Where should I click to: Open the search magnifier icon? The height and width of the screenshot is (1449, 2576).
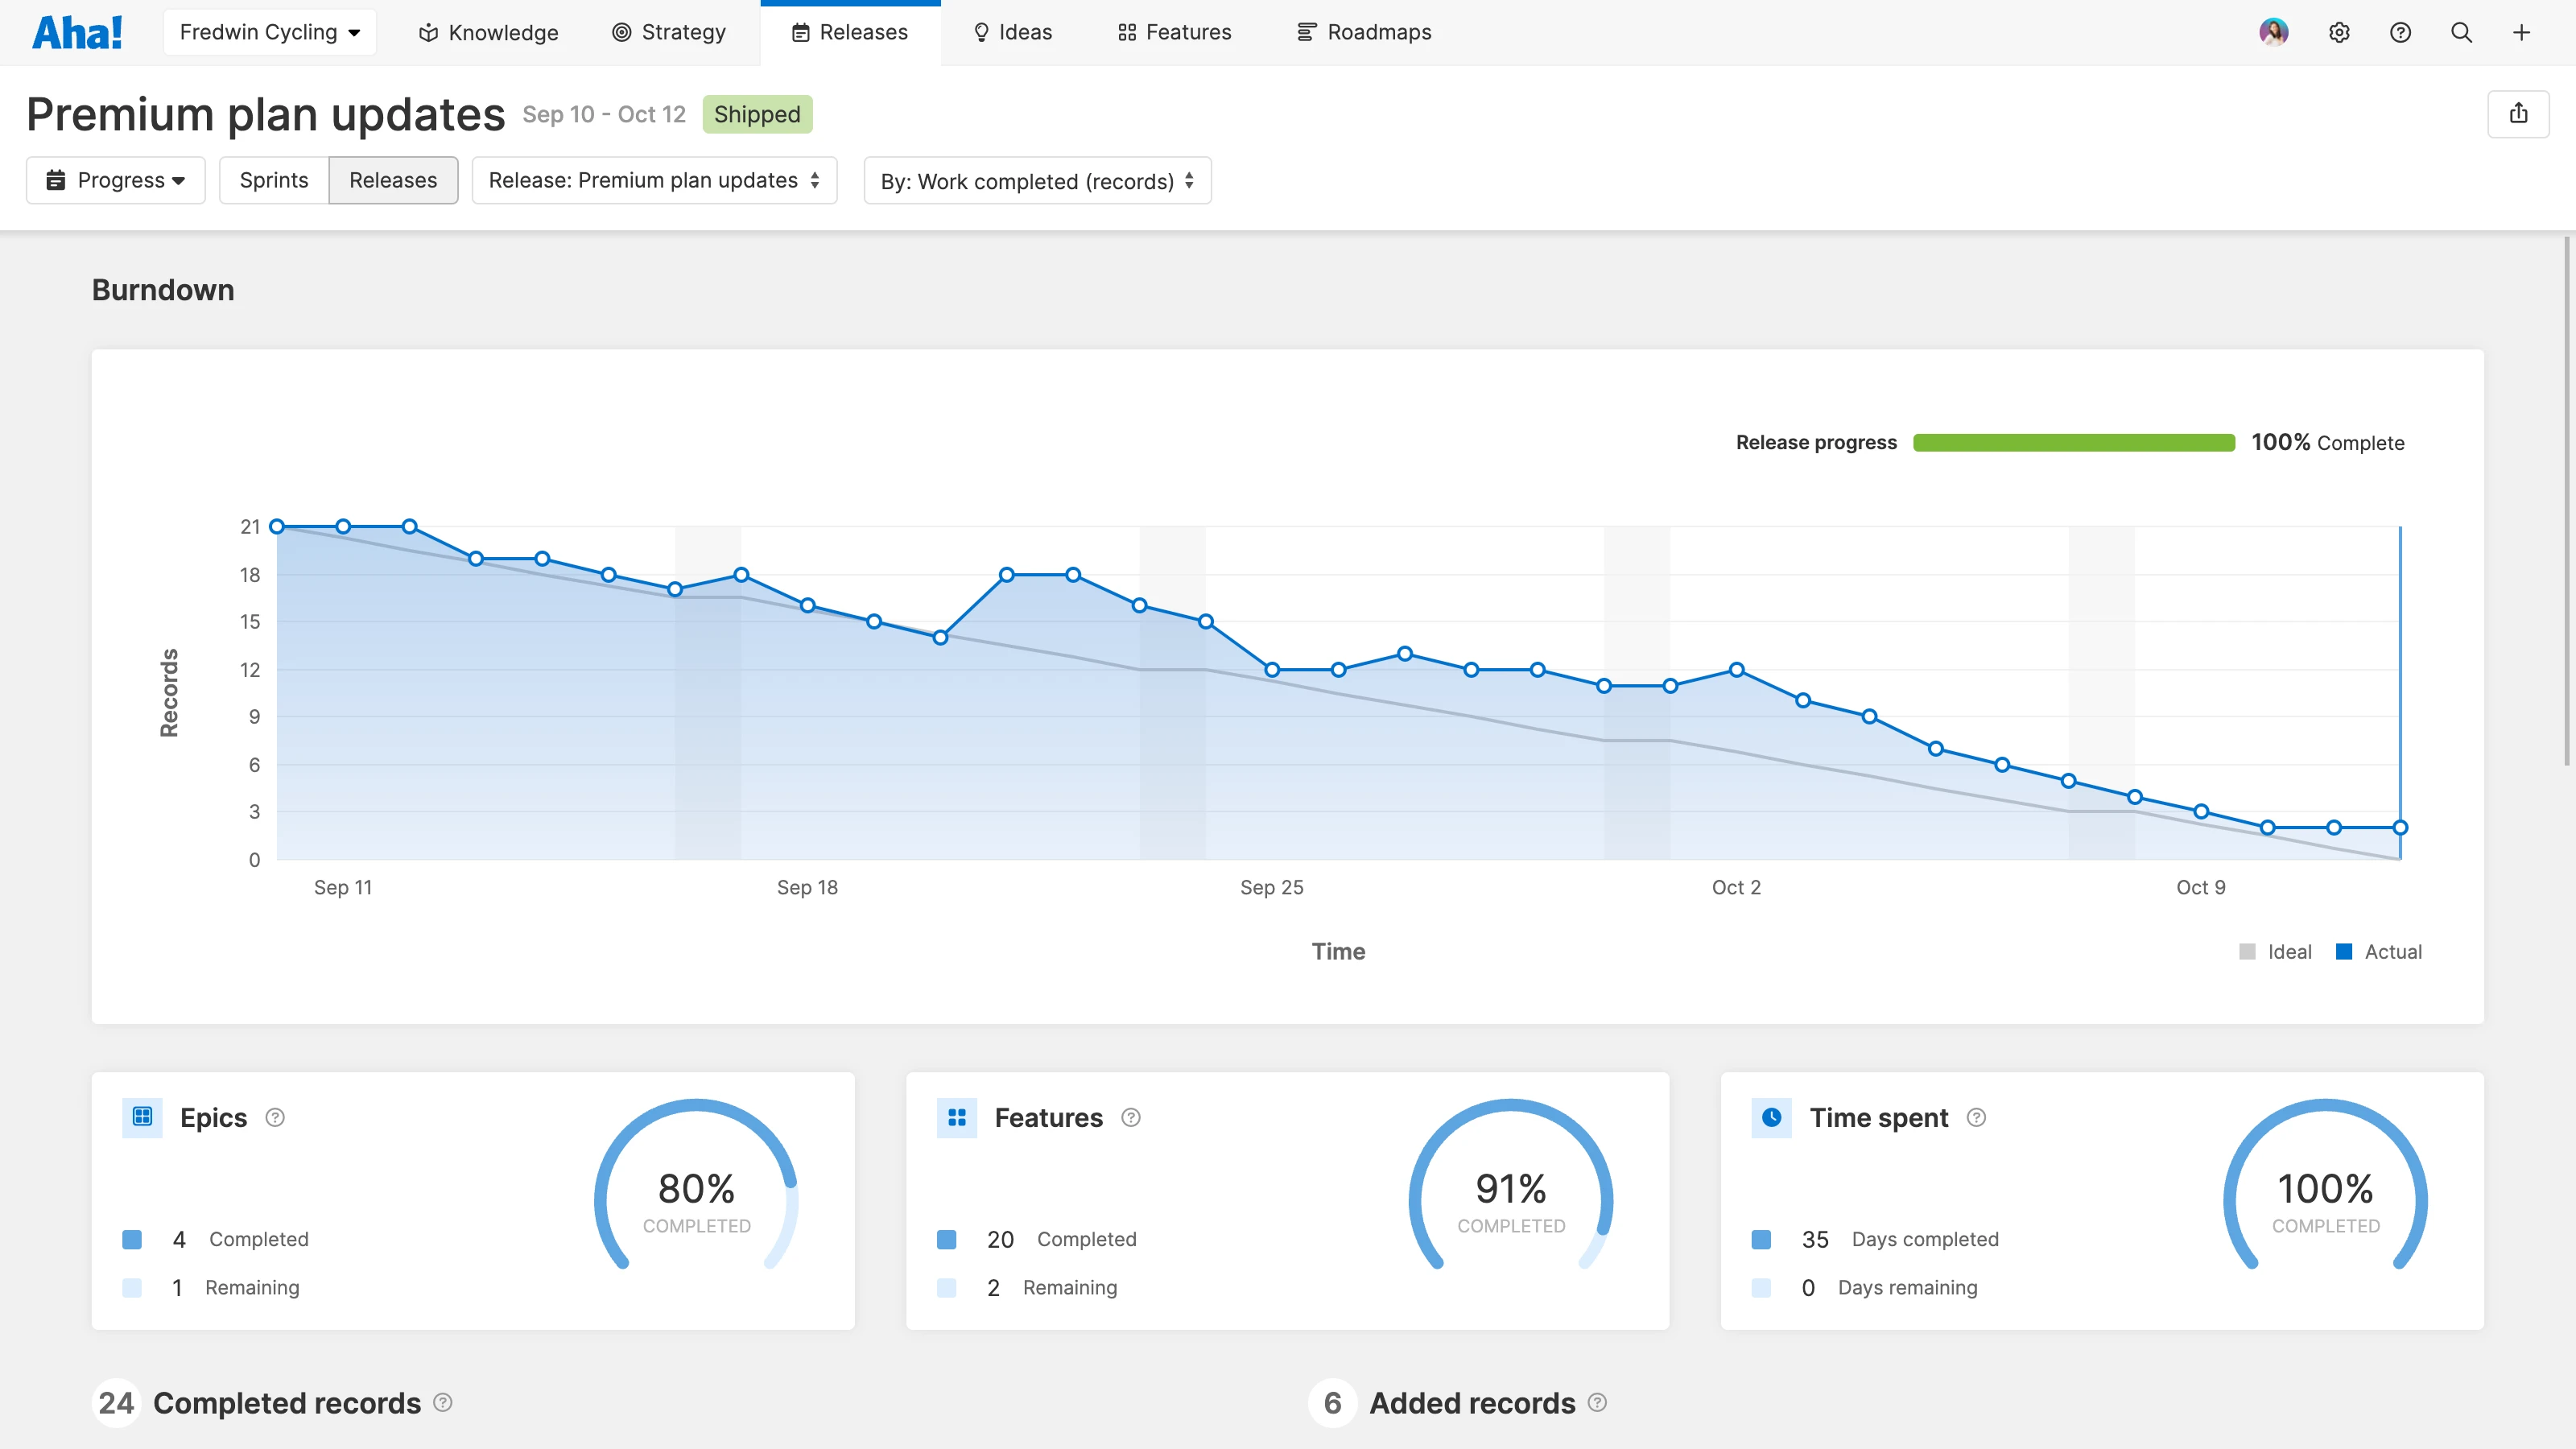[2461, 32]
